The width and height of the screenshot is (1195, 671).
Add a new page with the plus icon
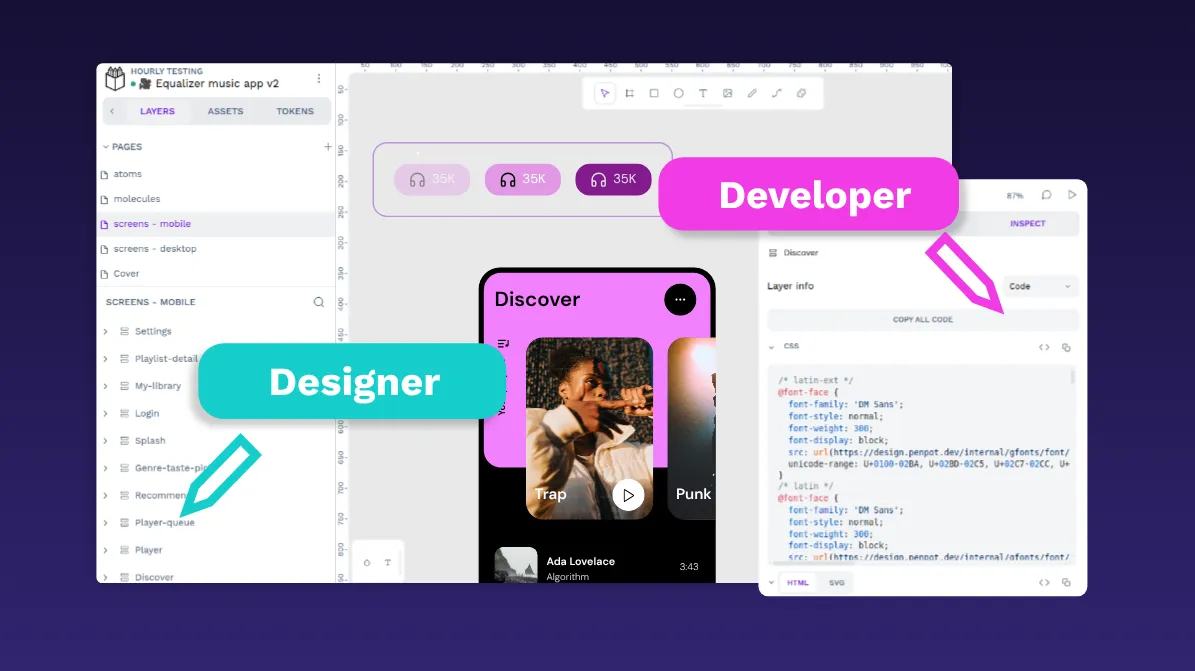327,145
